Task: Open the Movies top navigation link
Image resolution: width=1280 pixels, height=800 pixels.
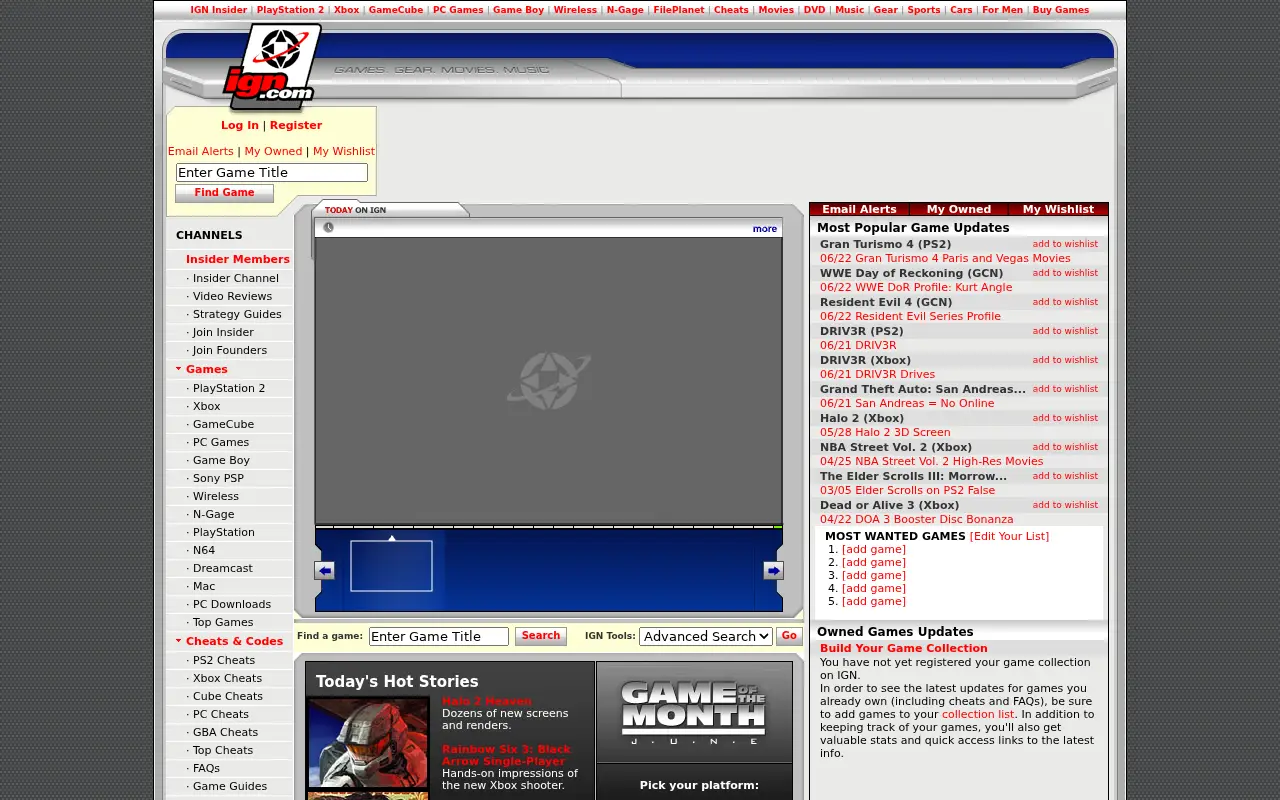Action: point(776,10)
